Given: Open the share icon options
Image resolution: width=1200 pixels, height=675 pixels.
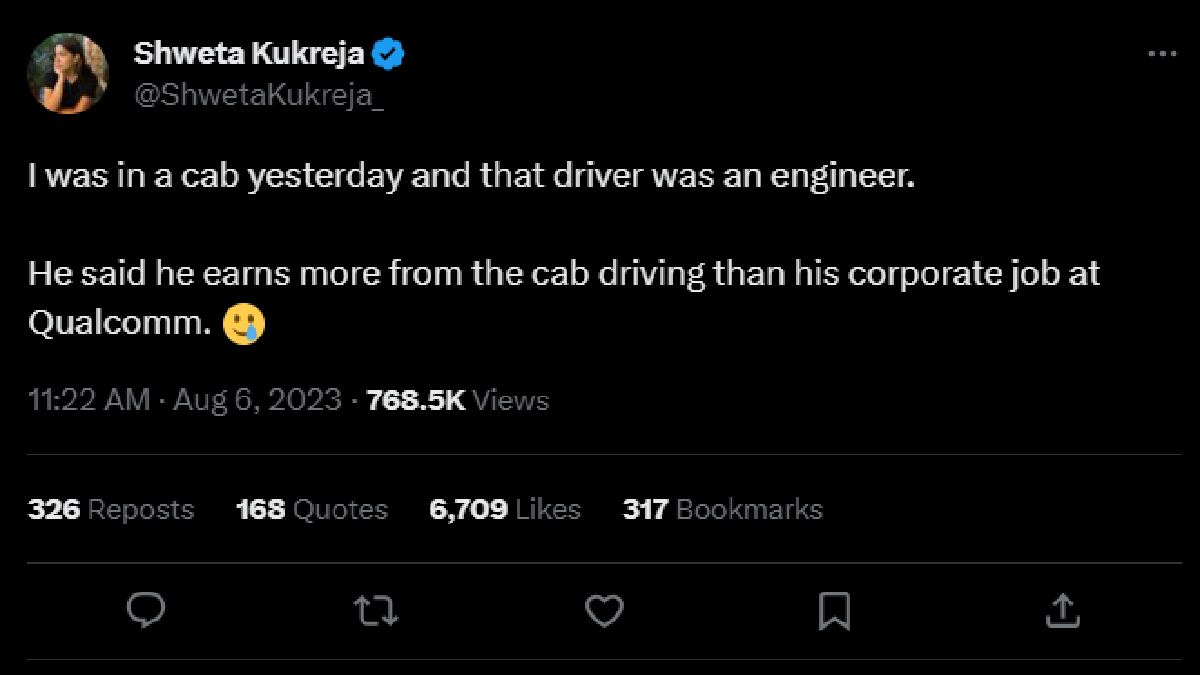Looking at the screenshot, I should [x=1063, y=610].
